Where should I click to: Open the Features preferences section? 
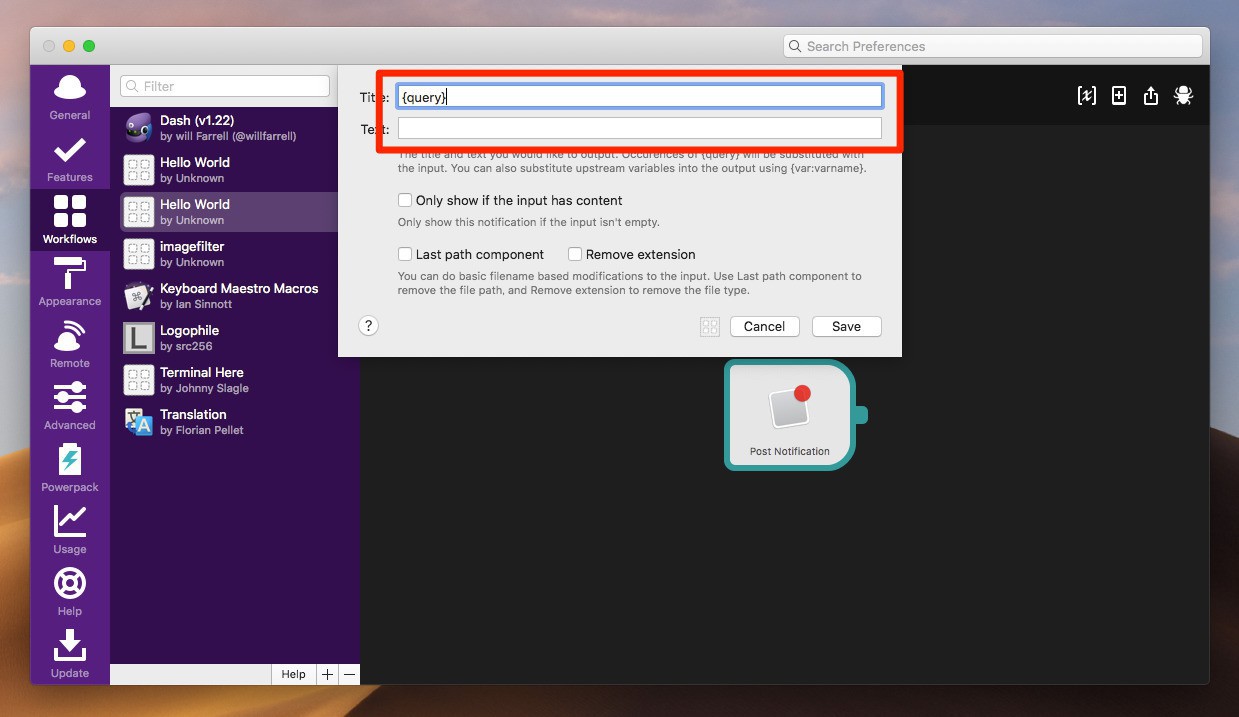point(70,160)
